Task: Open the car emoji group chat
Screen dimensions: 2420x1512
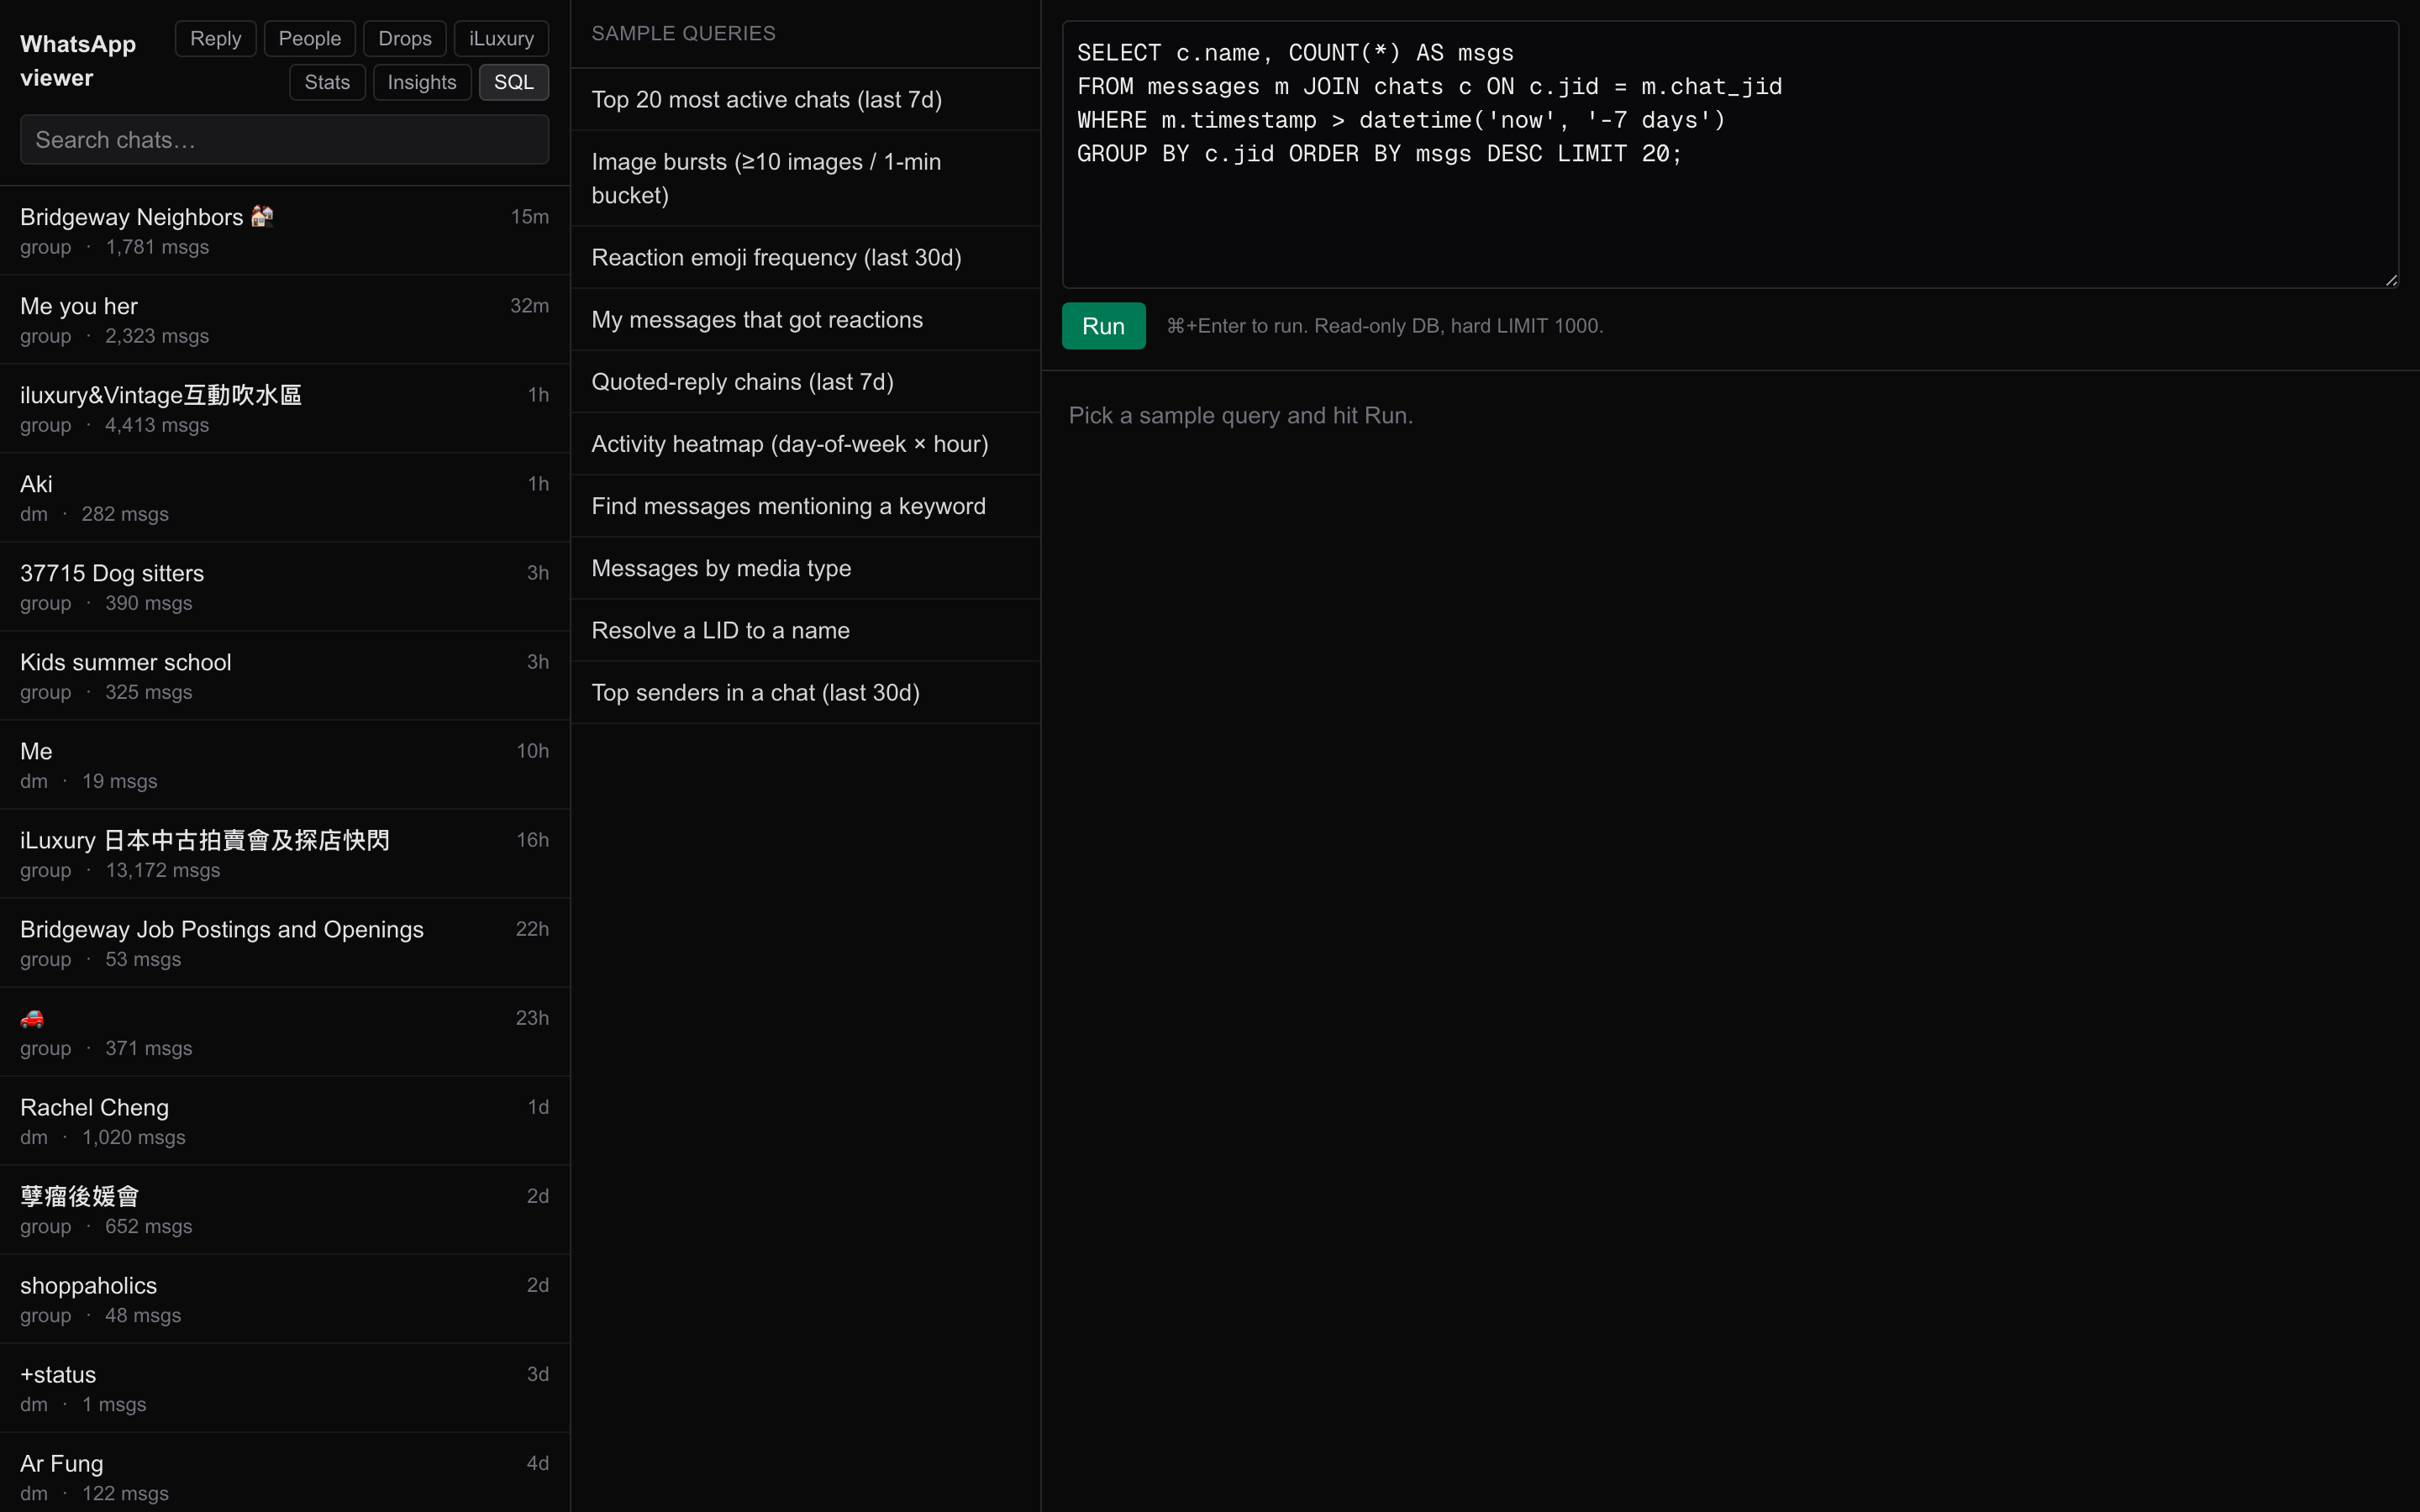Action: coord(284,1032)
